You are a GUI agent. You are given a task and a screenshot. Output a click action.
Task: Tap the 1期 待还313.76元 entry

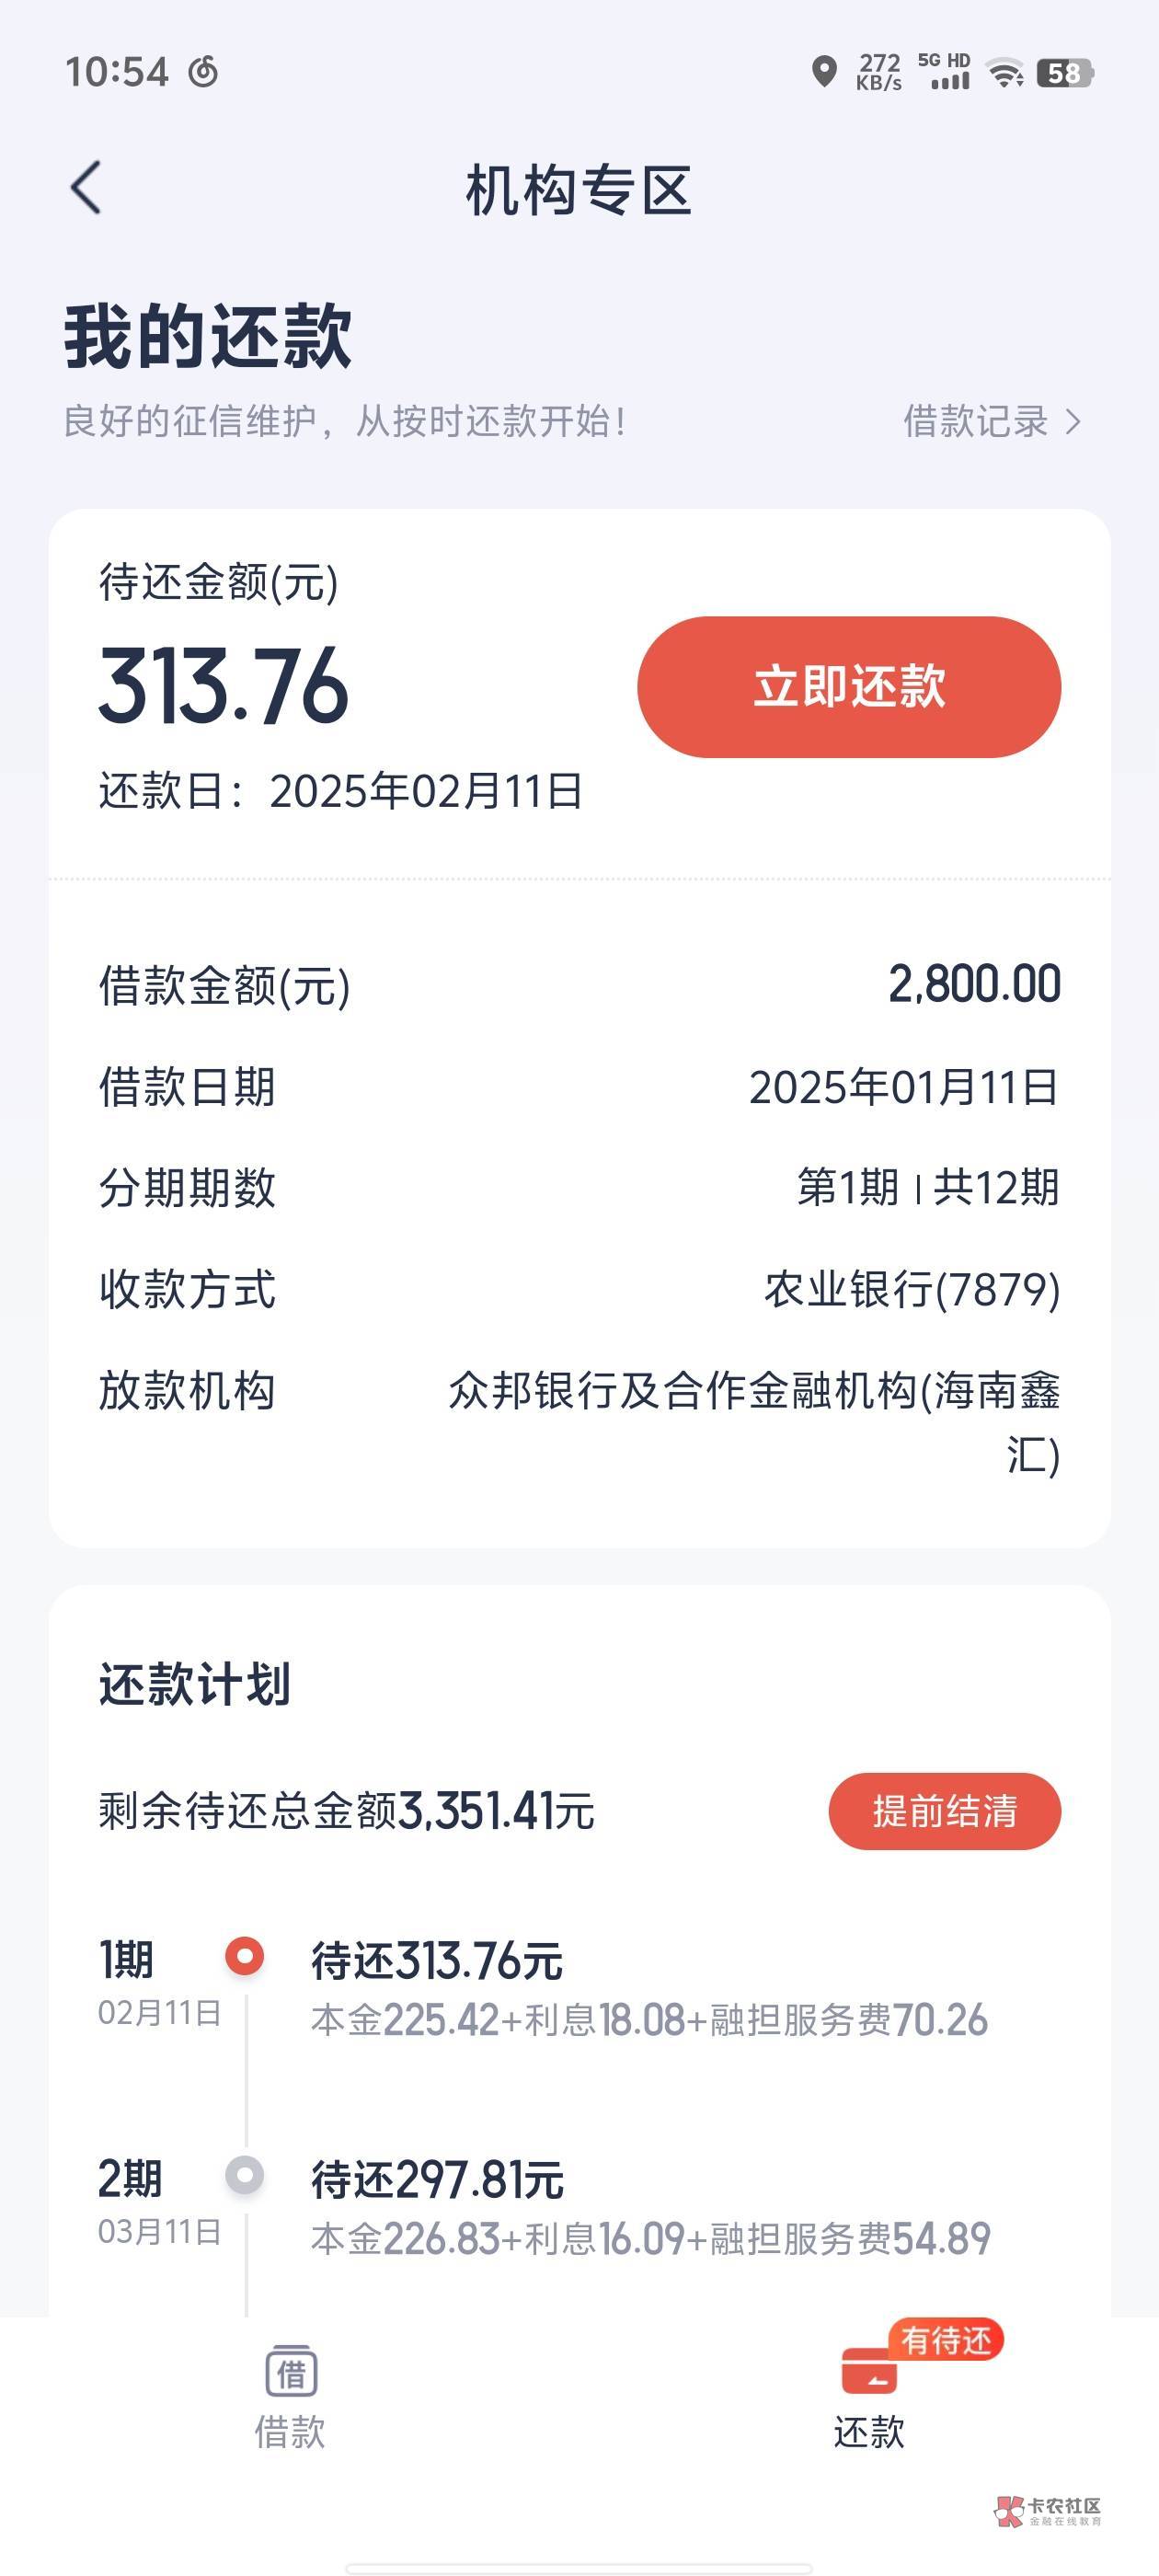[437, 1961]
